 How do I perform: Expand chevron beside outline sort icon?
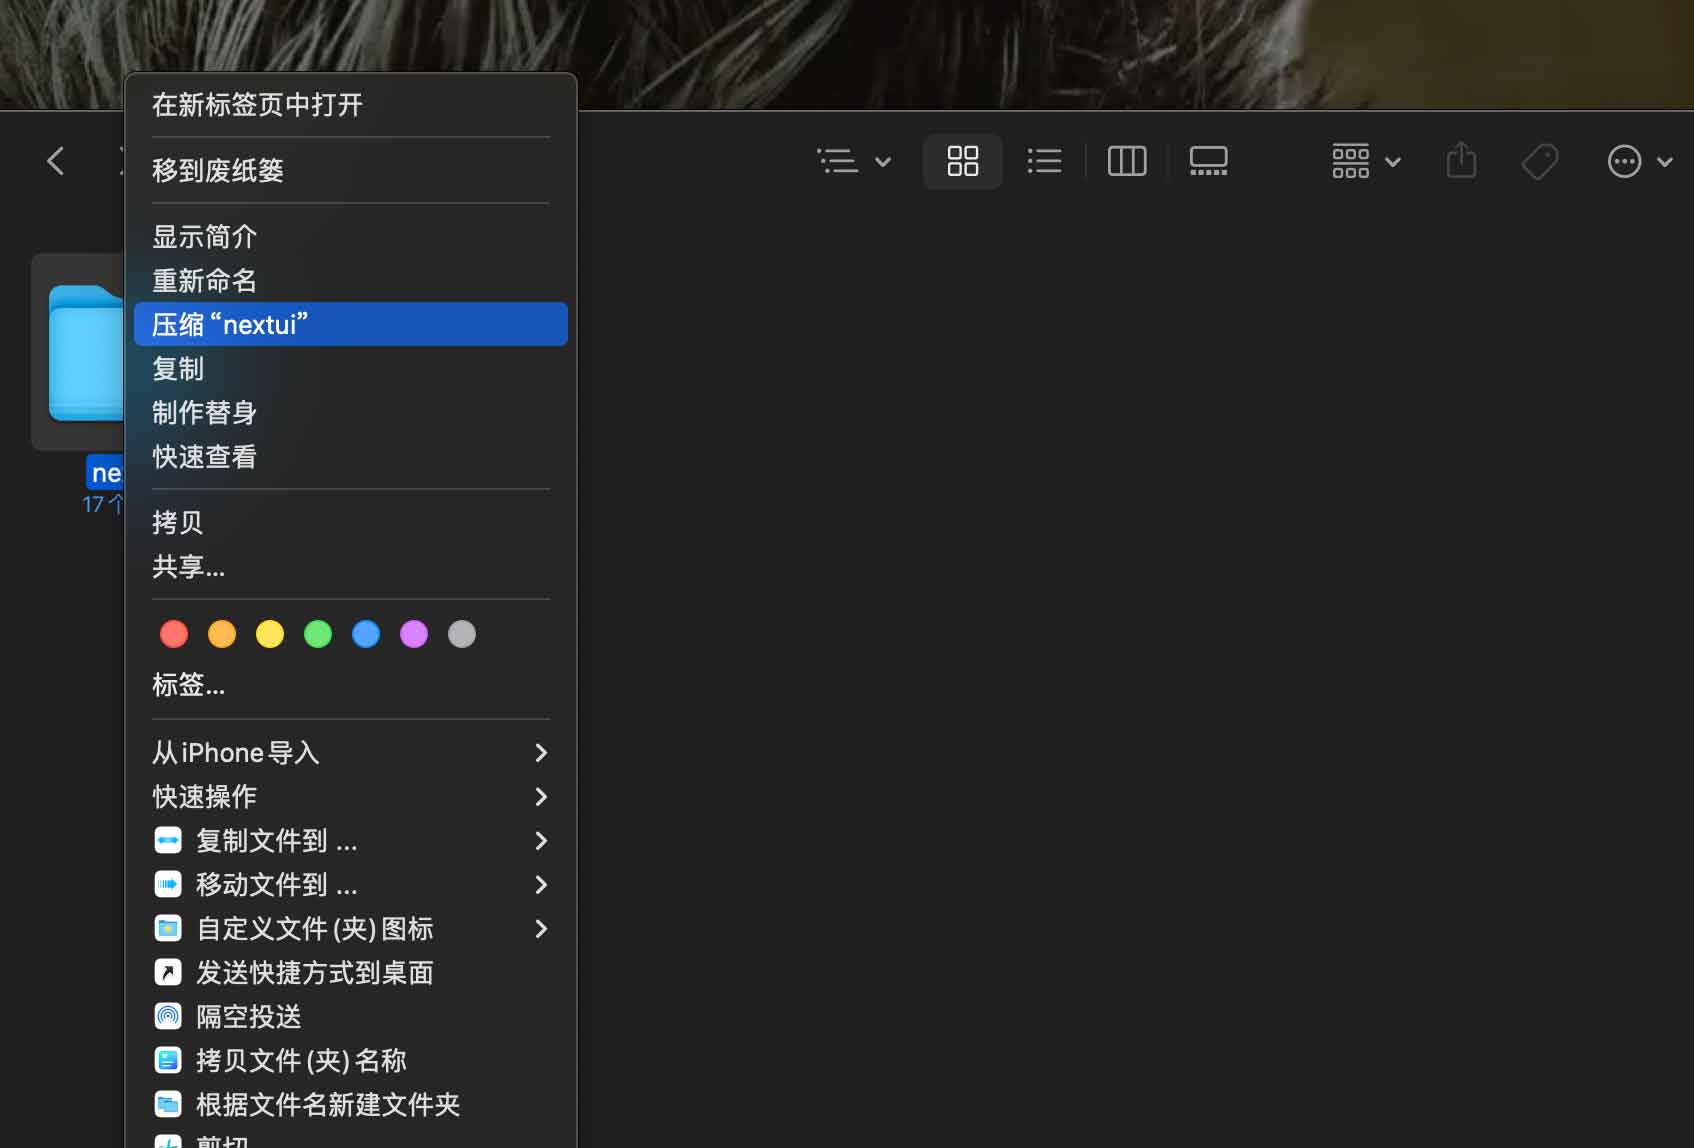(x=883, y=162)
